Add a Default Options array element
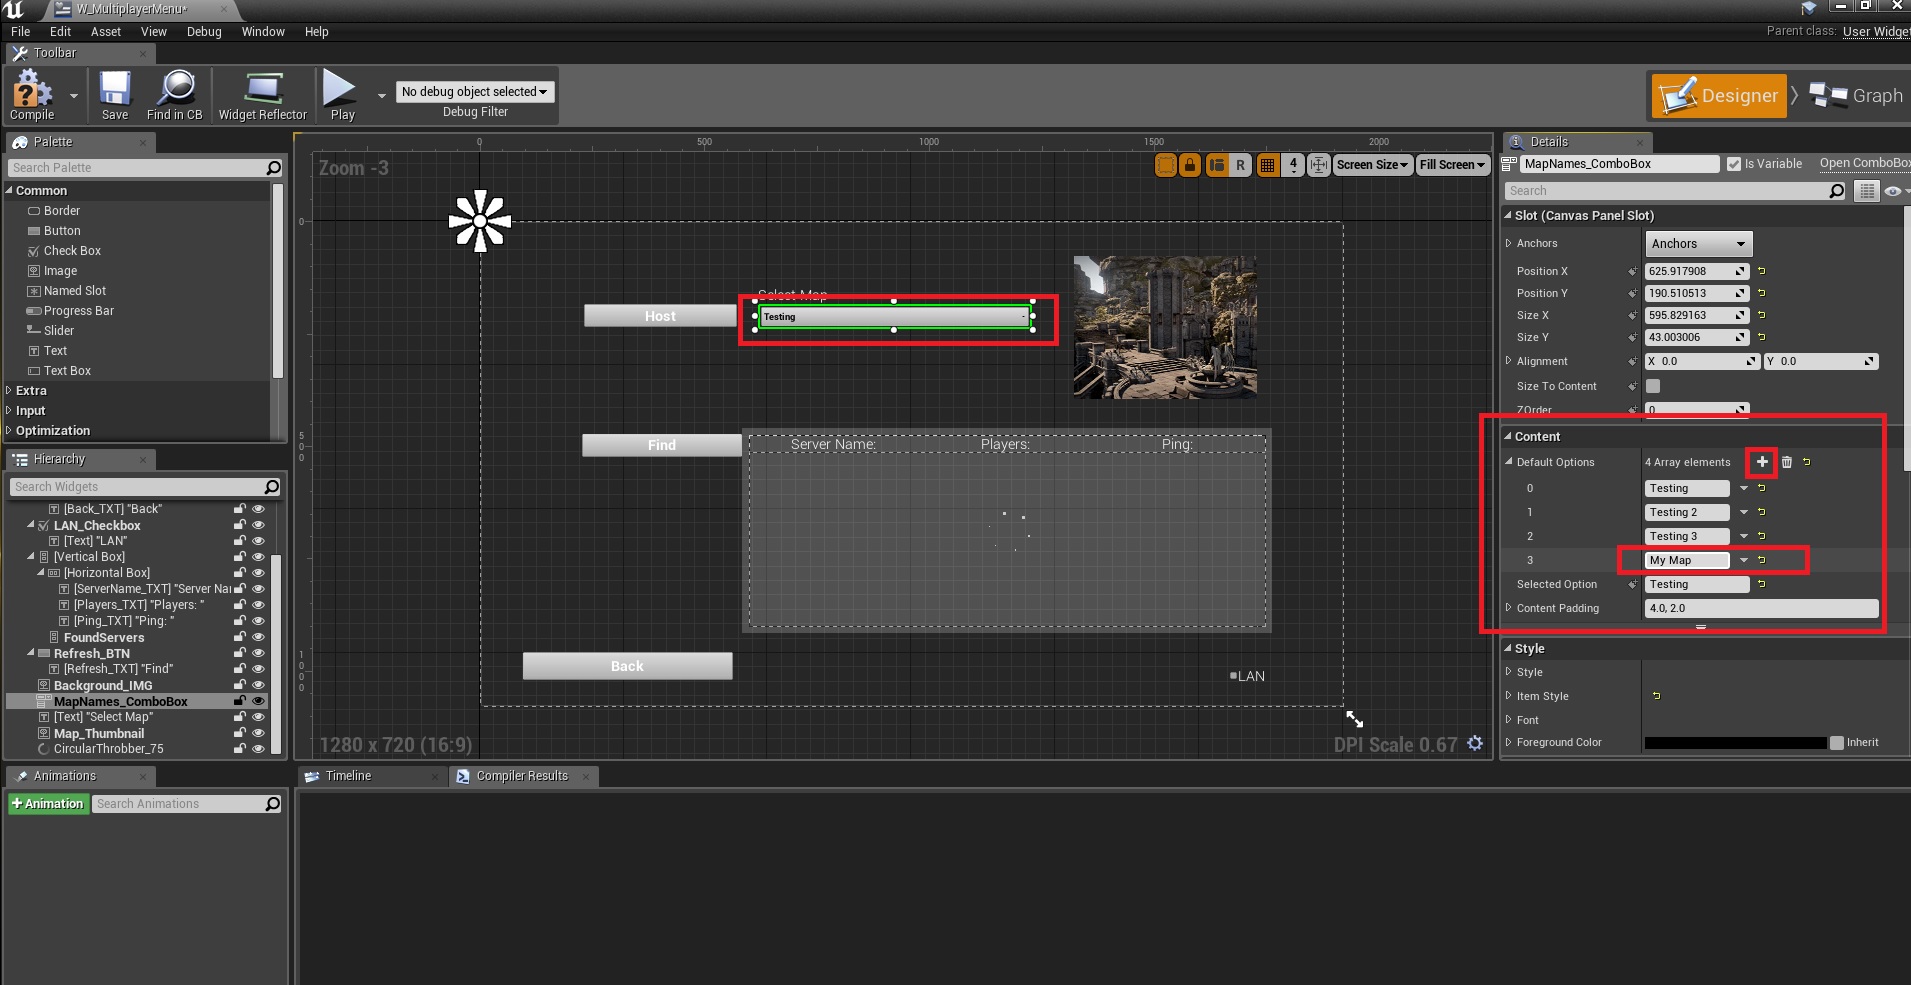The height and width of the screenshot is (985, 1911). click(1762, 462)
